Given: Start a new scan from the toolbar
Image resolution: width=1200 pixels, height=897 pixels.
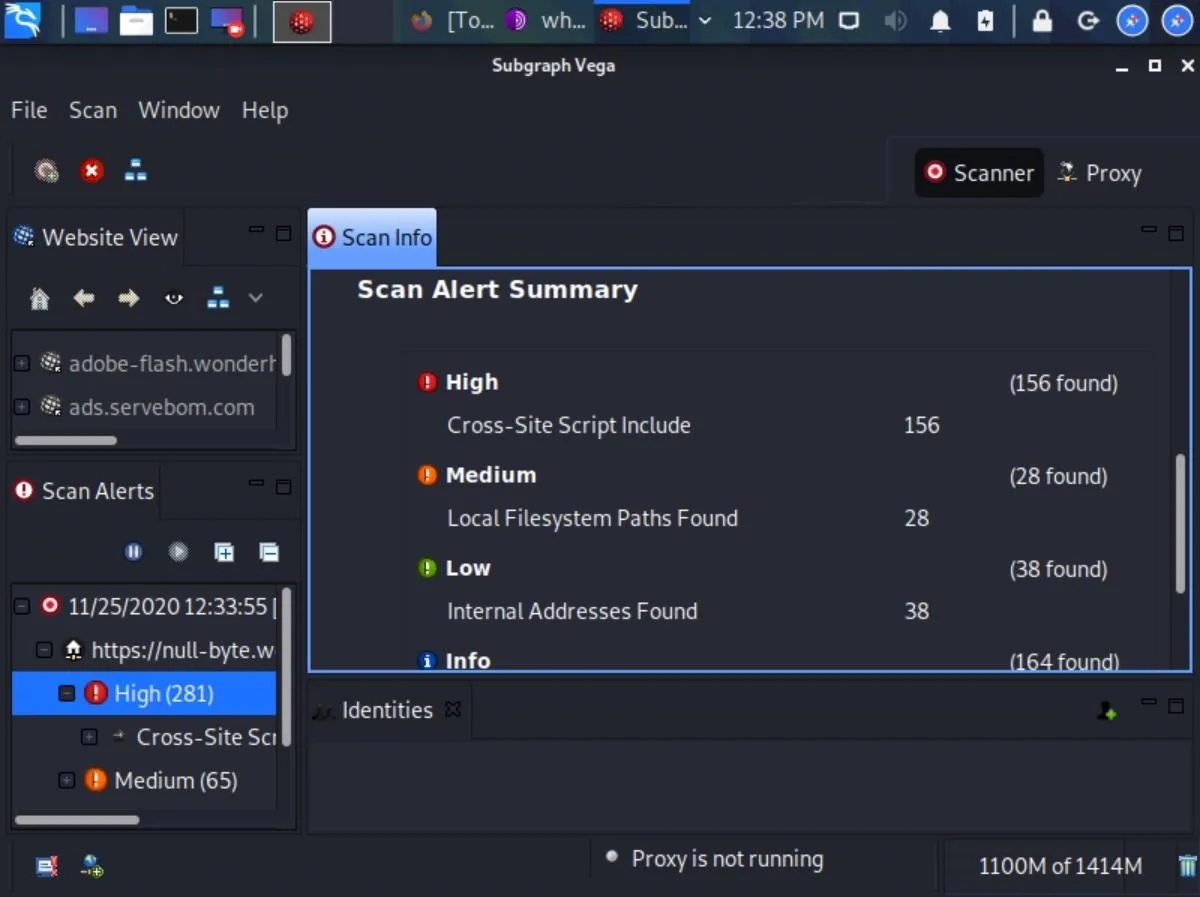Looking at the screenshot, I should click(x=46, y=171).
